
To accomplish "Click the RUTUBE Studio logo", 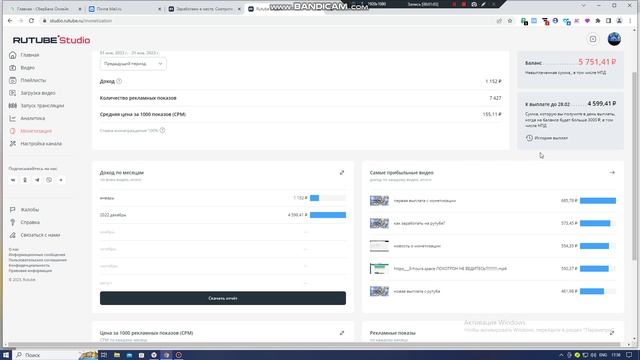I will point(51,40).
